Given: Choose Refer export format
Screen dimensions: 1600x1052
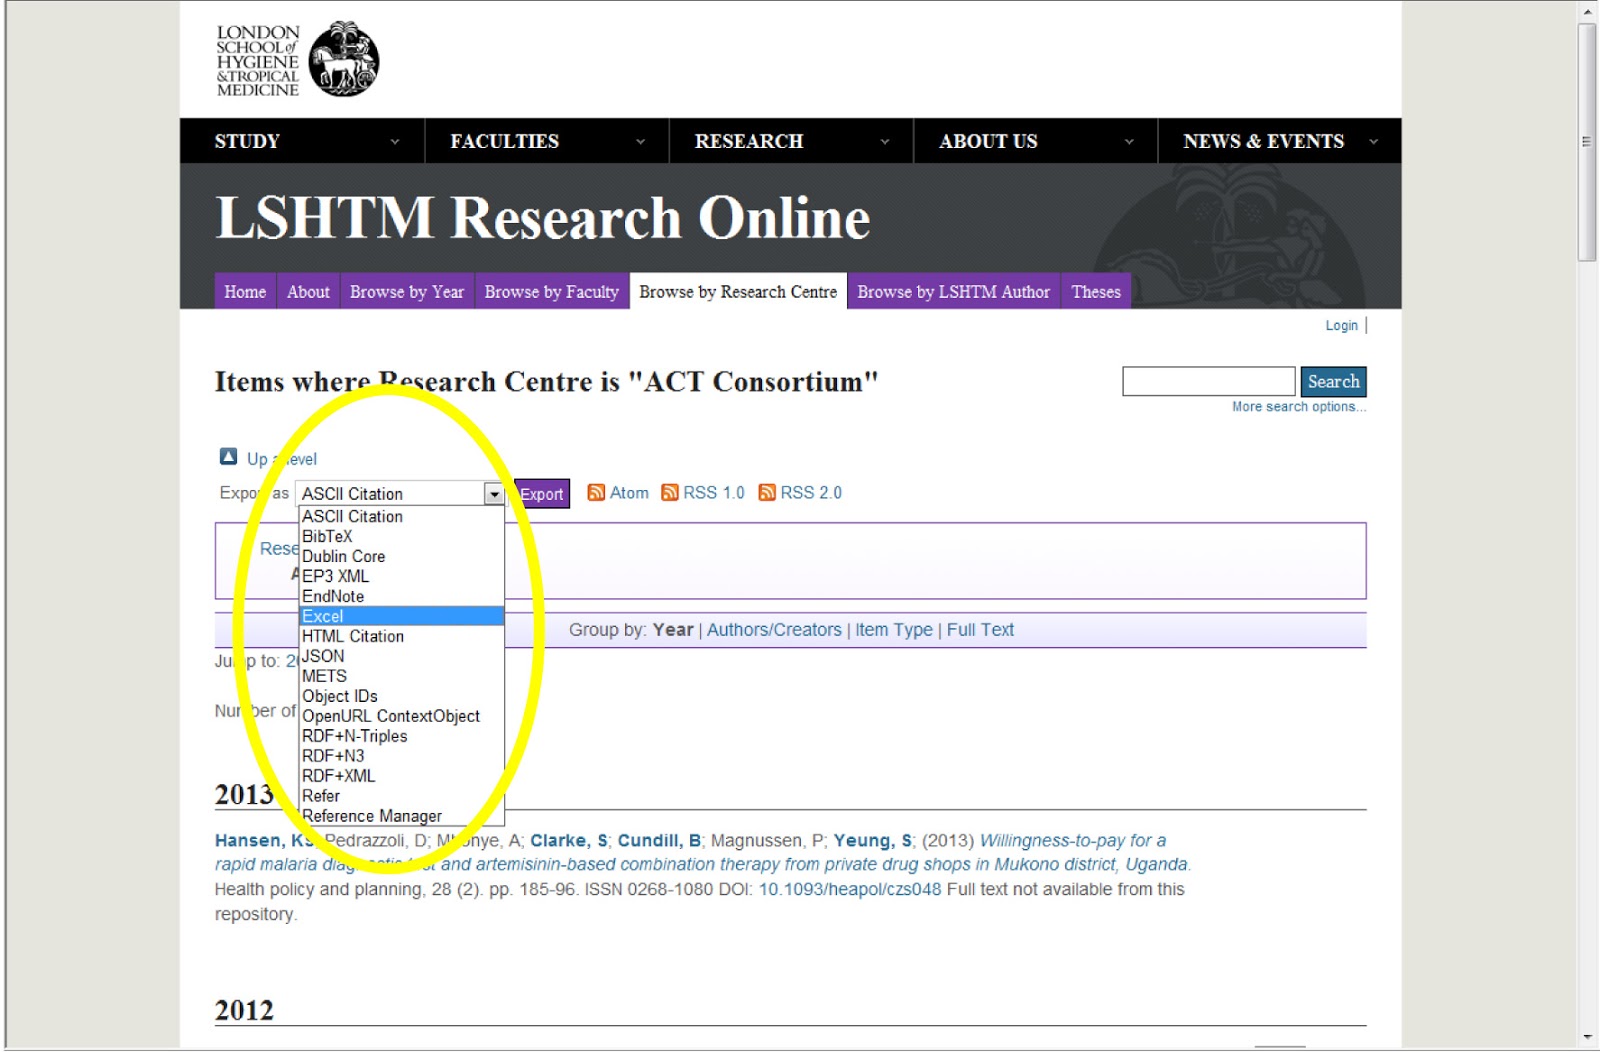Looking at the screenshot, I should pos(401,796).
